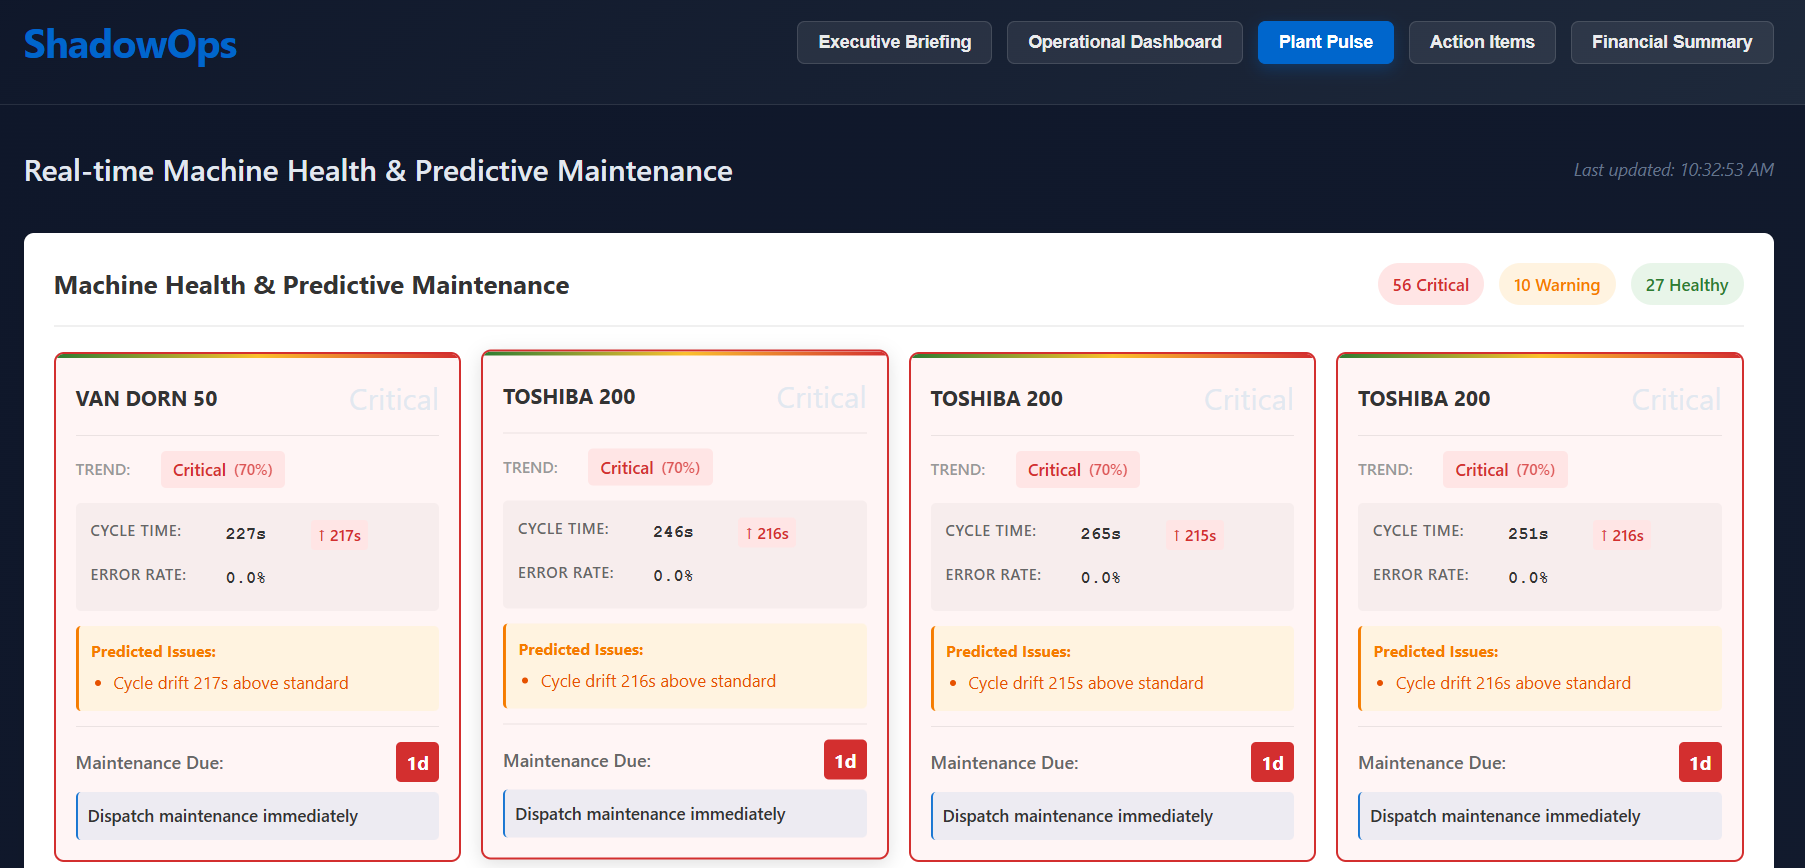Viewport: 1805px width, 868px height.
Task: Click the 227s cycle time value
Action: pos(245,534)
